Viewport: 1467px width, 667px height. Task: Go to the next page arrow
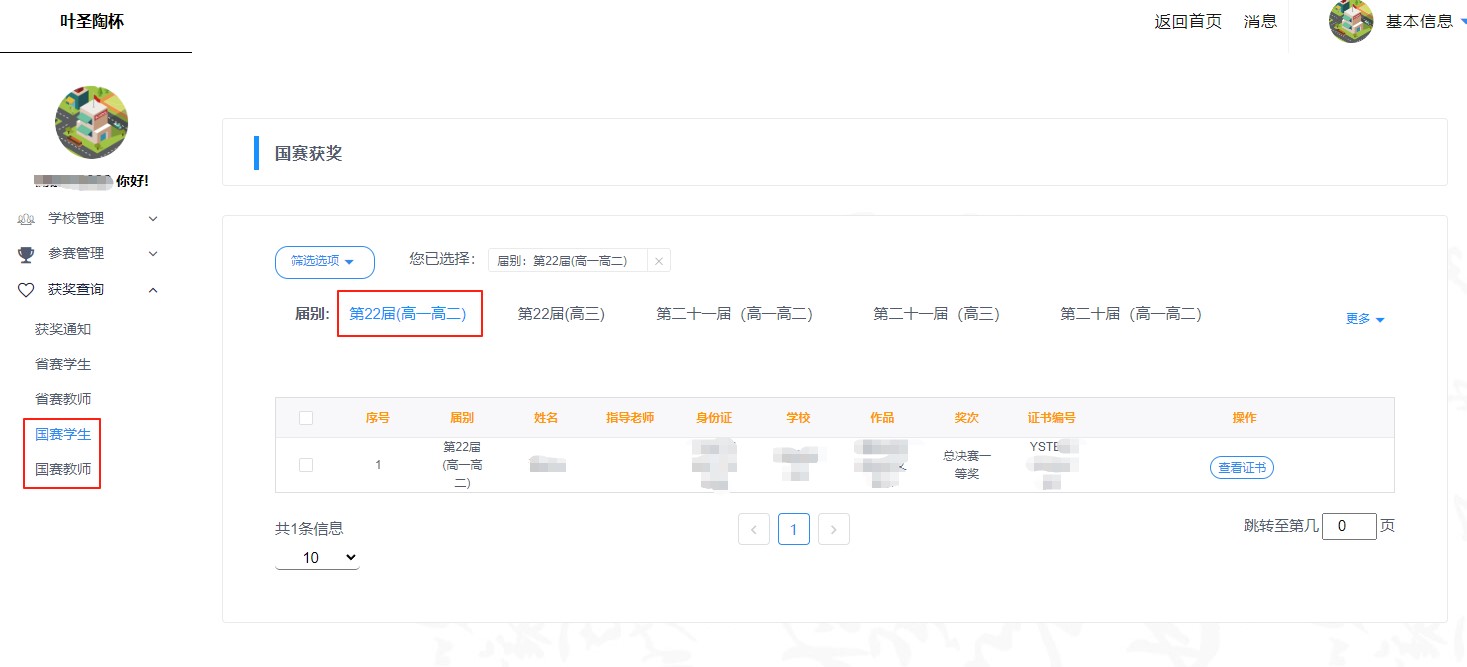[833, 529]
